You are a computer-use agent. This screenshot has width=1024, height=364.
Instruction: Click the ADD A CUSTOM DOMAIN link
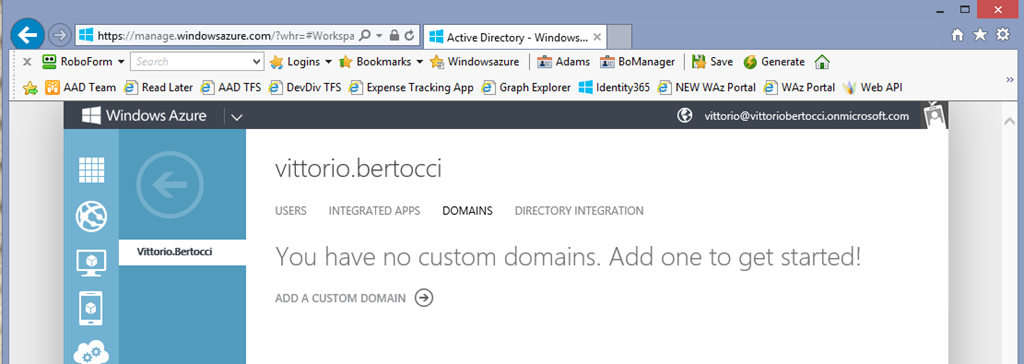(340, 298)
